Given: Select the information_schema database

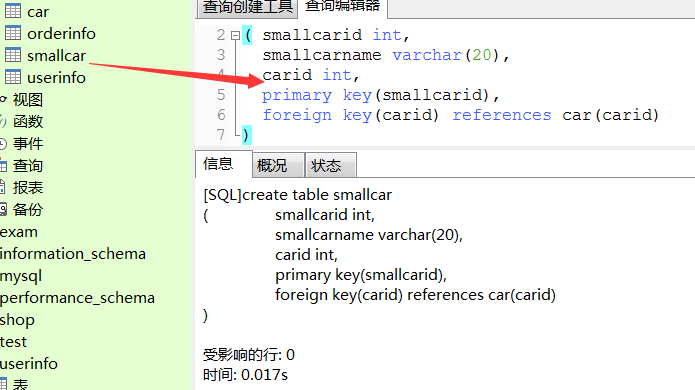Looking at the screenshot, I should click(x=73, y=254).
